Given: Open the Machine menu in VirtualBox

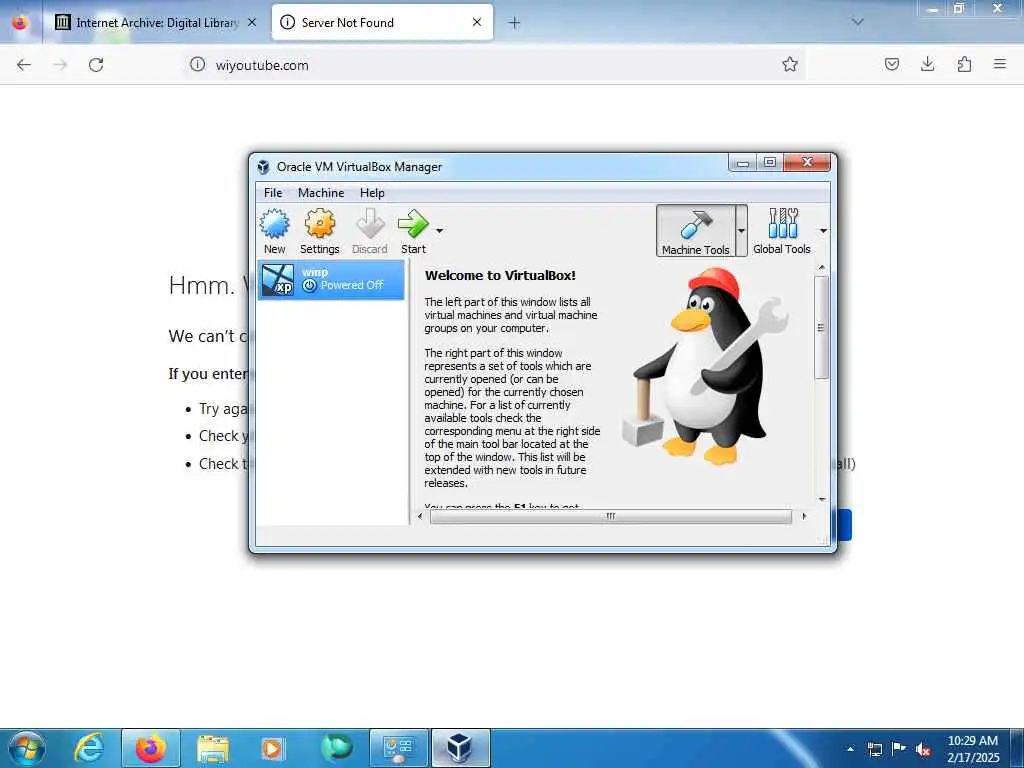Looking at the screenshot, I should (x=321, y=193).
